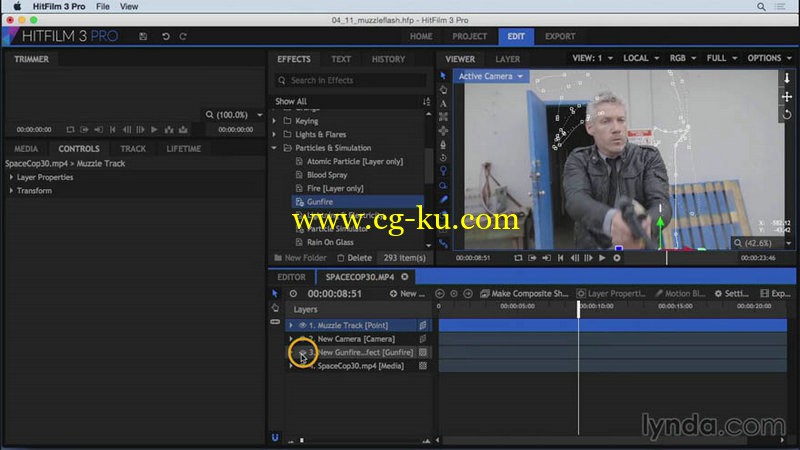800x450 pixels.
Task: Select the arrow Select tool in viewer
Action: (443, 76)
